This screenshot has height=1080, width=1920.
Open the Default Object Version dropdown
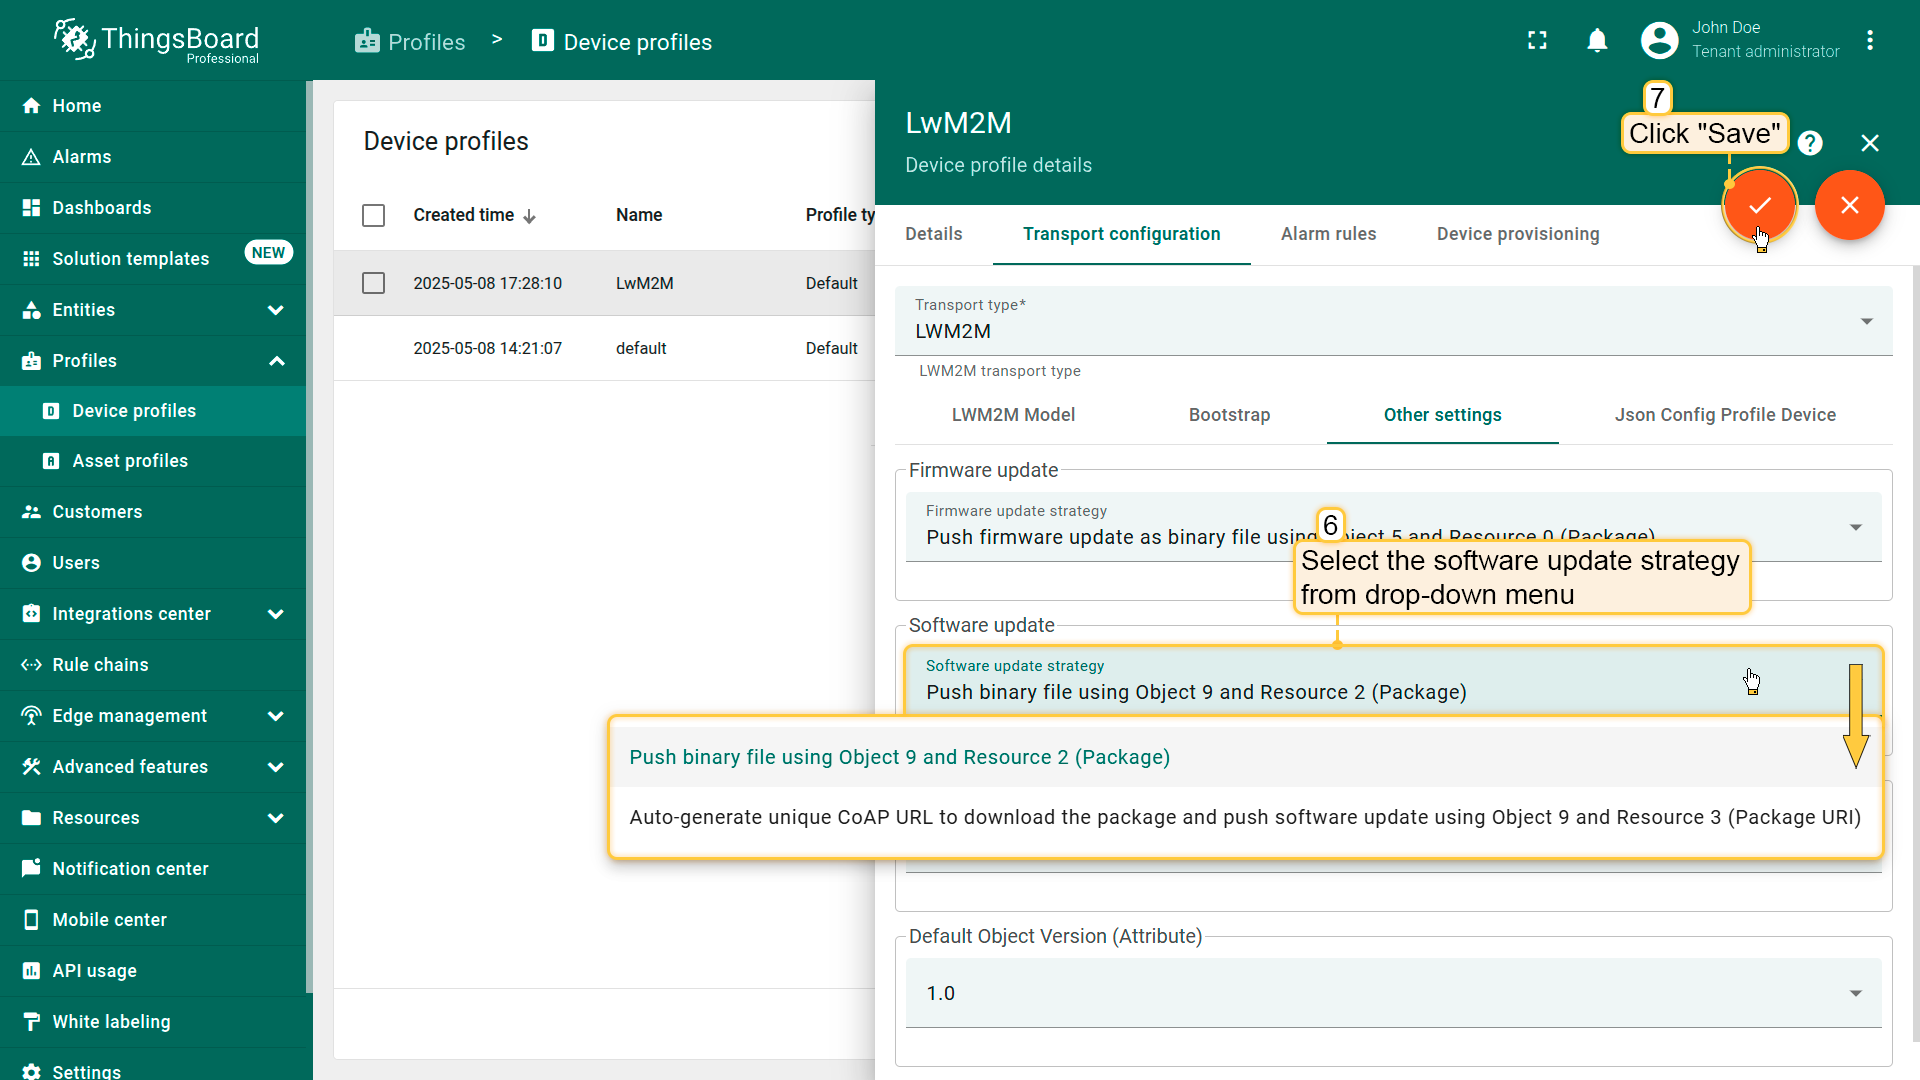1393,993
